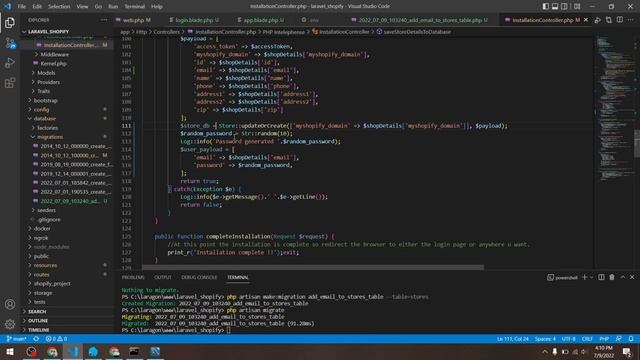Toggle the secondary side bar layout icon

(x=564, y=6)
